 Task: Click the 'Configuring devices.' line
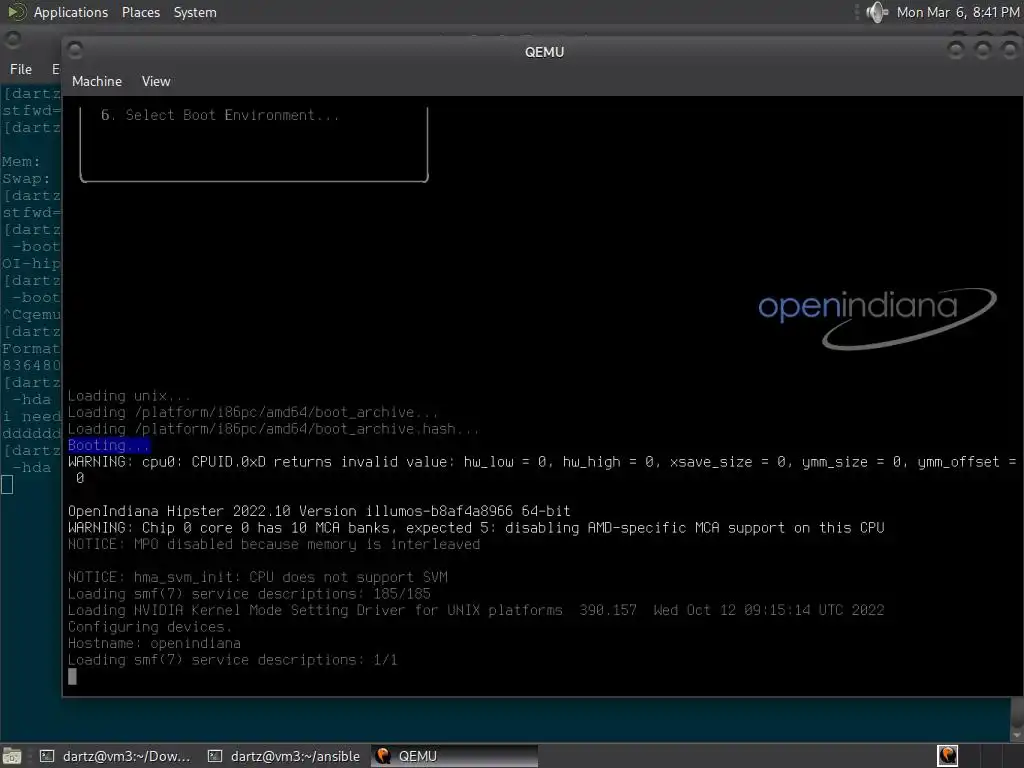point(150,627)
